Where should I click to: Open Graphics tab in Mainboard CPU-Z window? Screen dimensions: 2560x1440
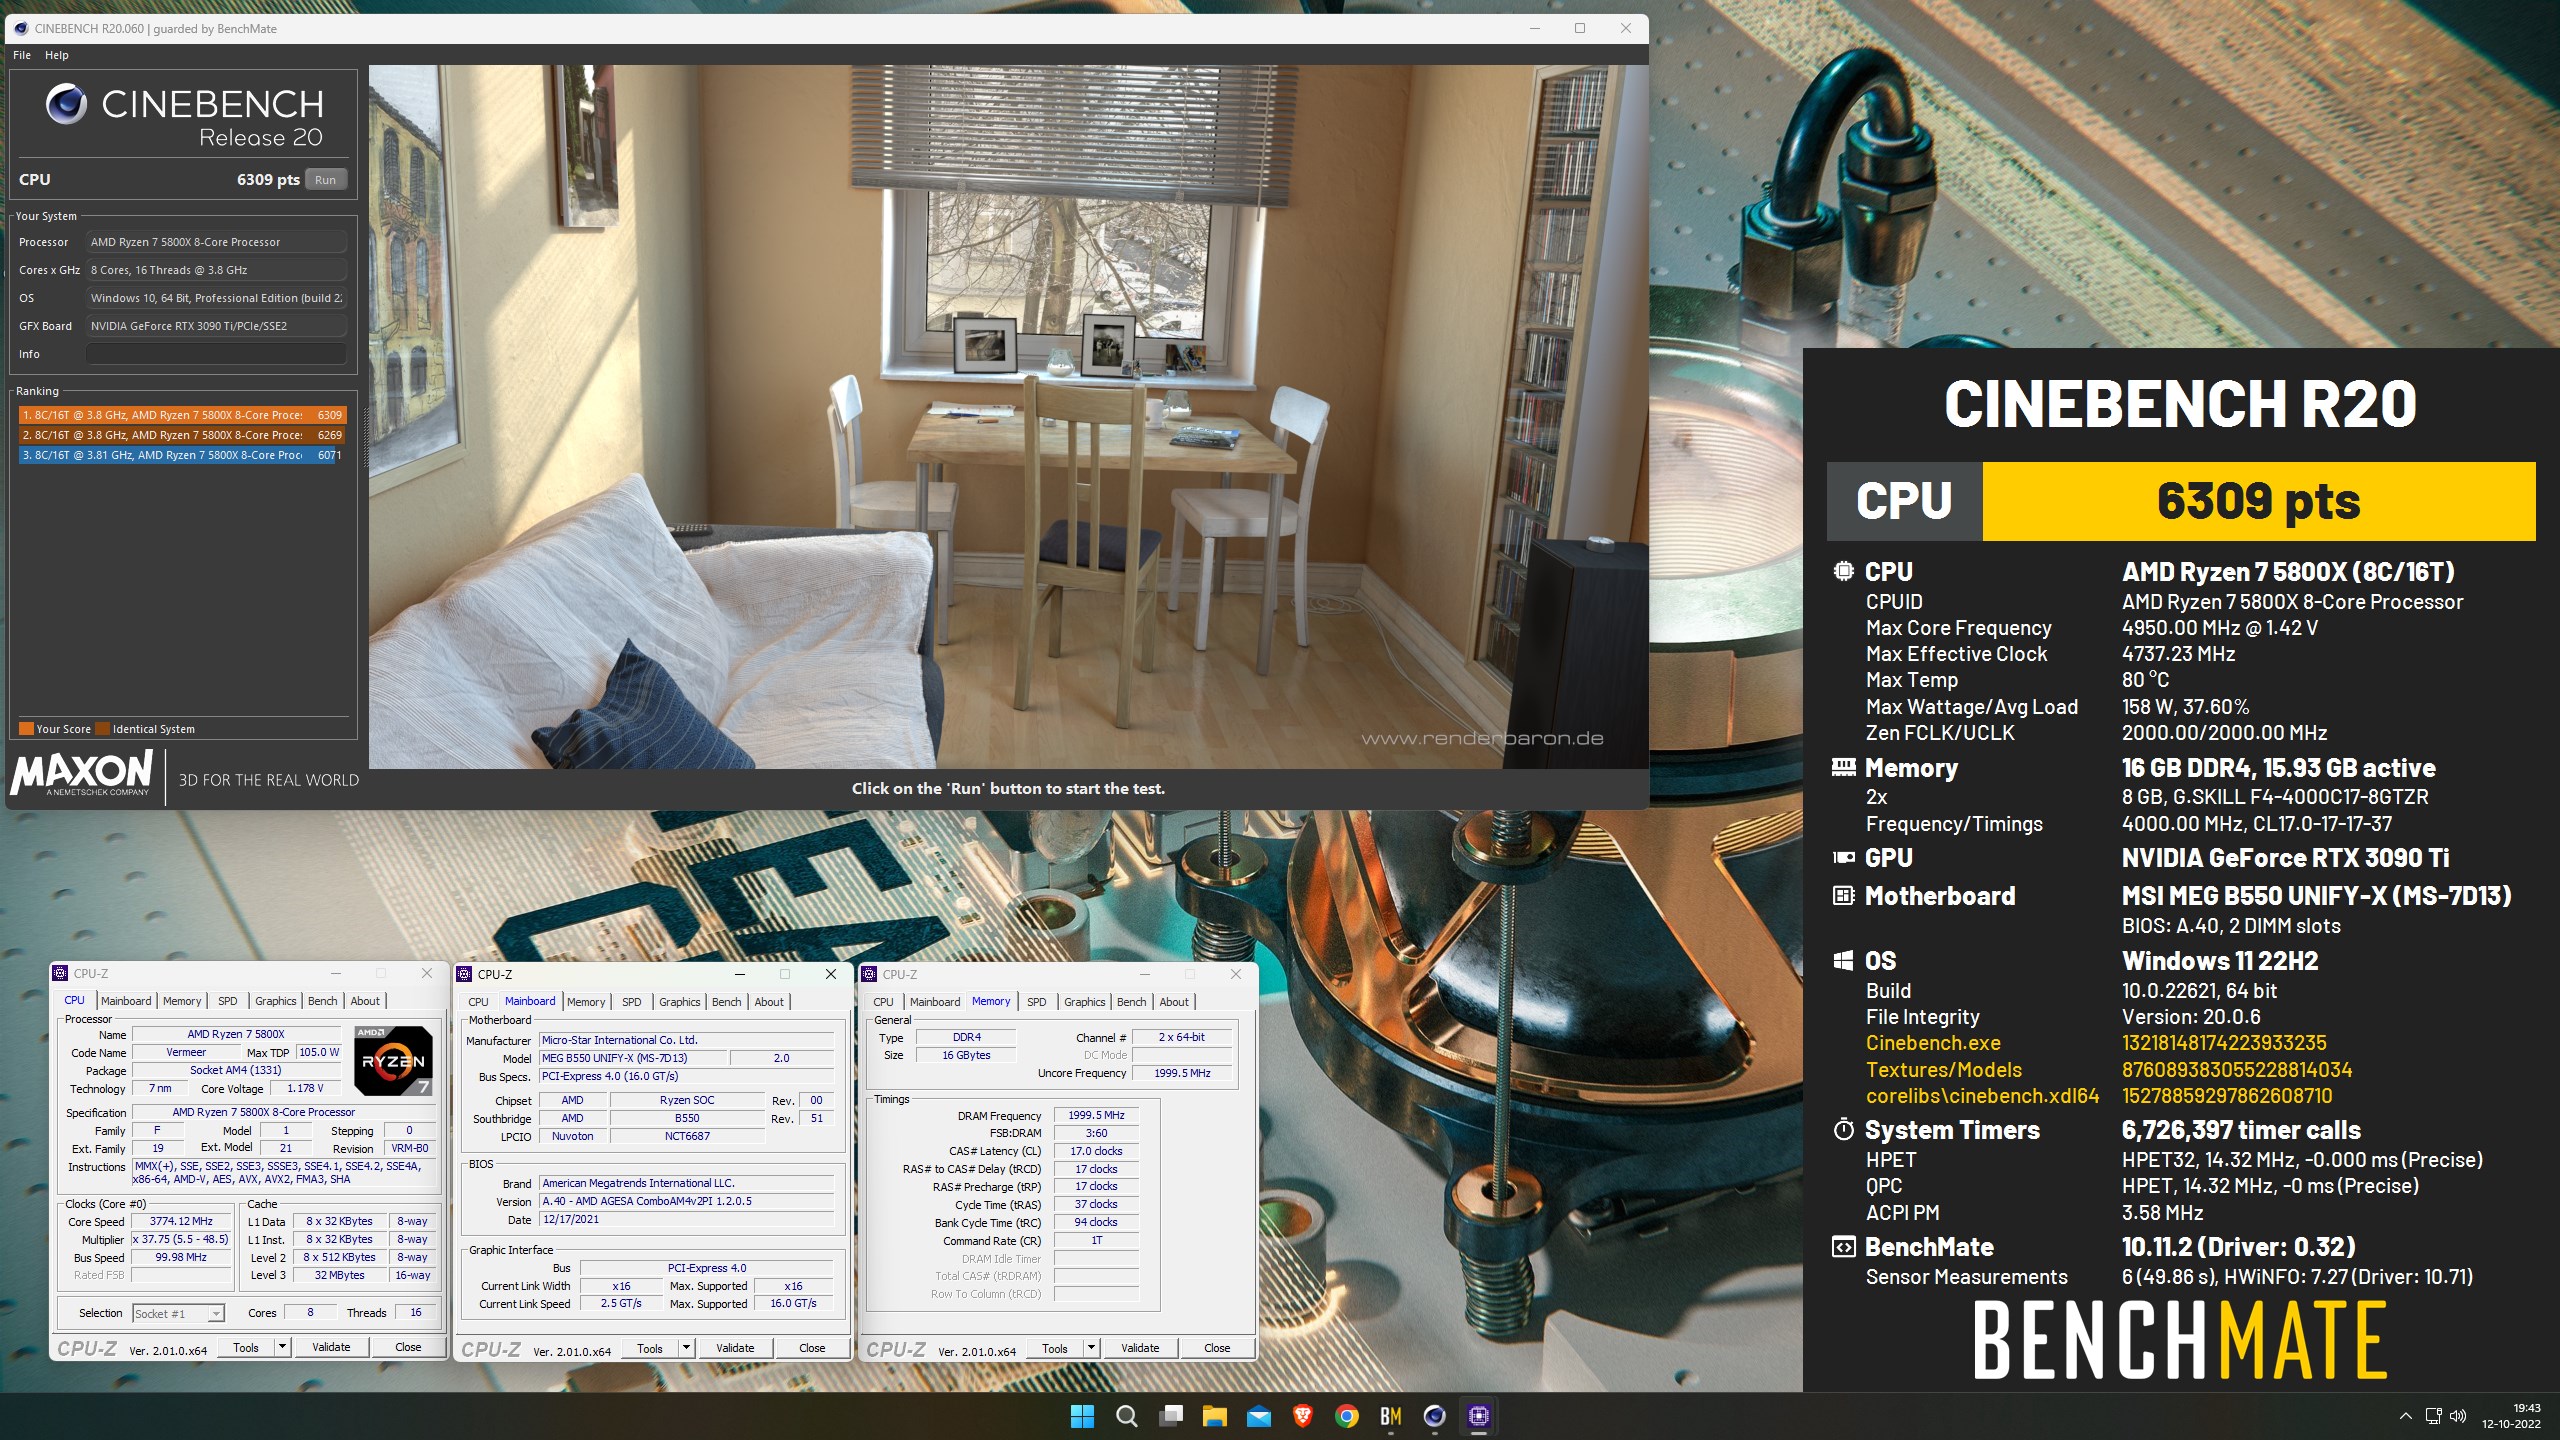[680, 1002]
